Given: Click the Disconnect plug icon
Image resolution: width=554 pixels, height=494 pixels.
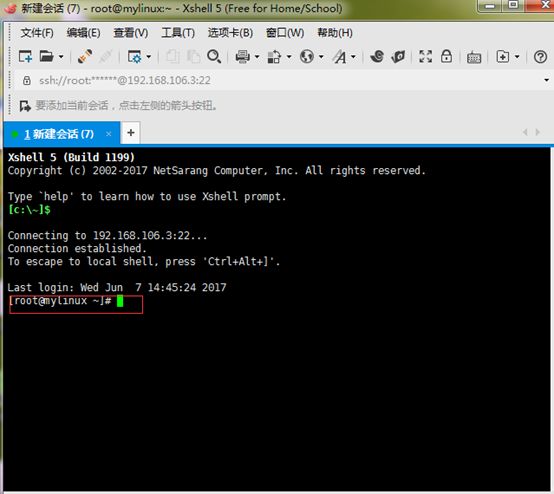Looking at the screenshot, I should (85, 56).
